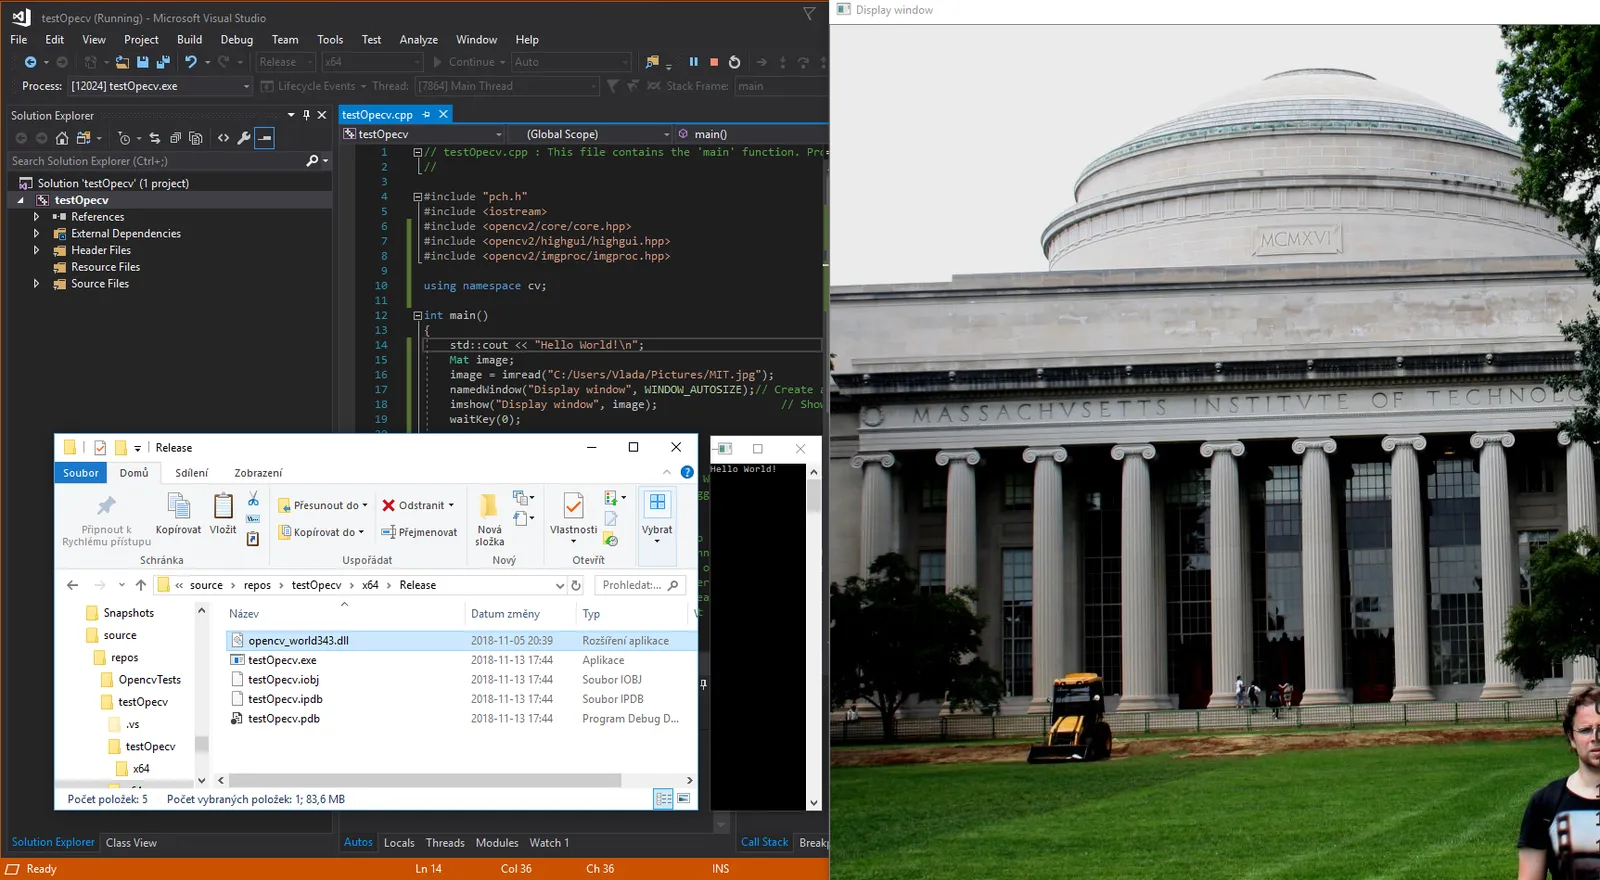Undo the last edit in Visual Studio
This screenshot has width=1600, height=880.
point(190,62)
